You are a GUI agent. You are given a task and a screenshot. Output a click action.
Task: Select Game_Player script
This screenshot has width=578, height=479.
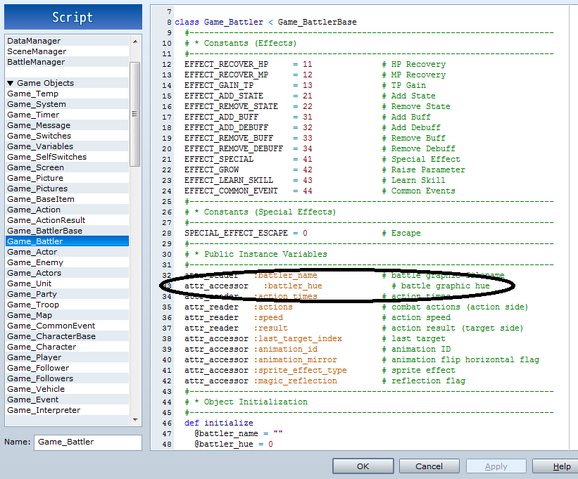pyautogui.click(x=67, y=358)
